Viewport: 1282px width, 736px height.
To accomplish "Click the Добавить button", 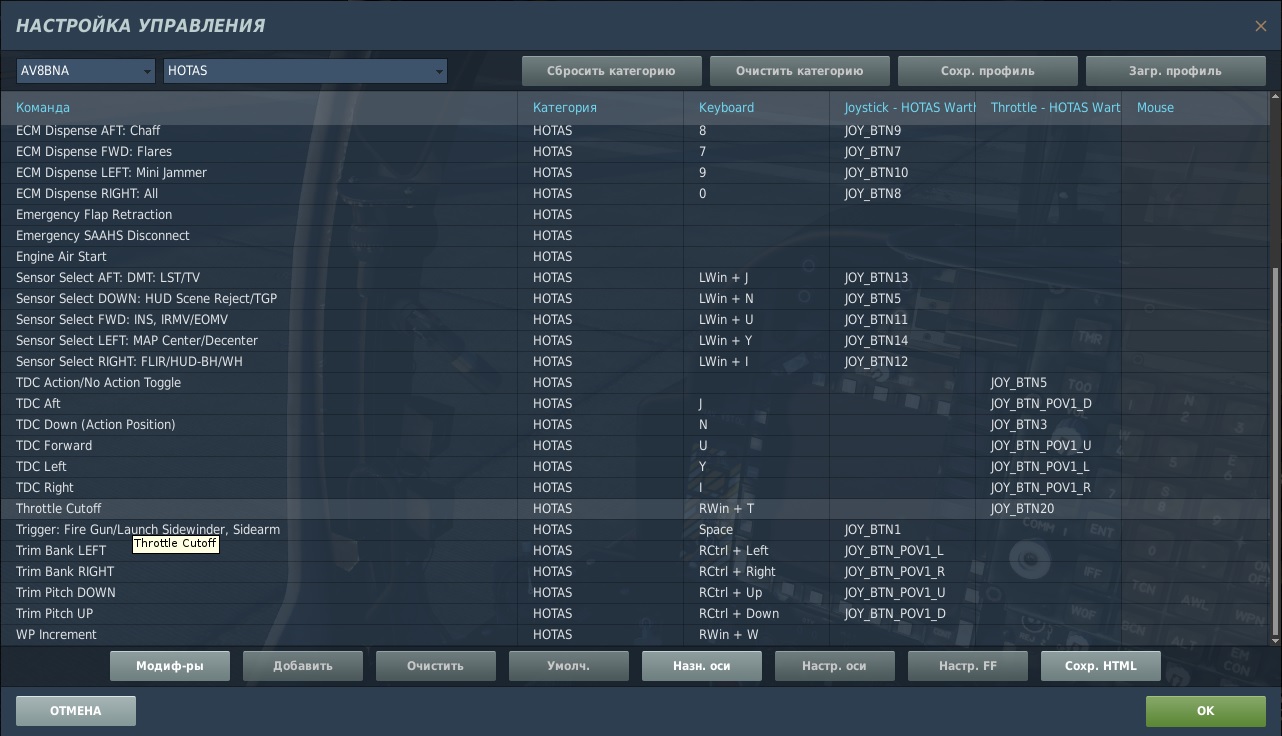I will (x=303, y=666).
